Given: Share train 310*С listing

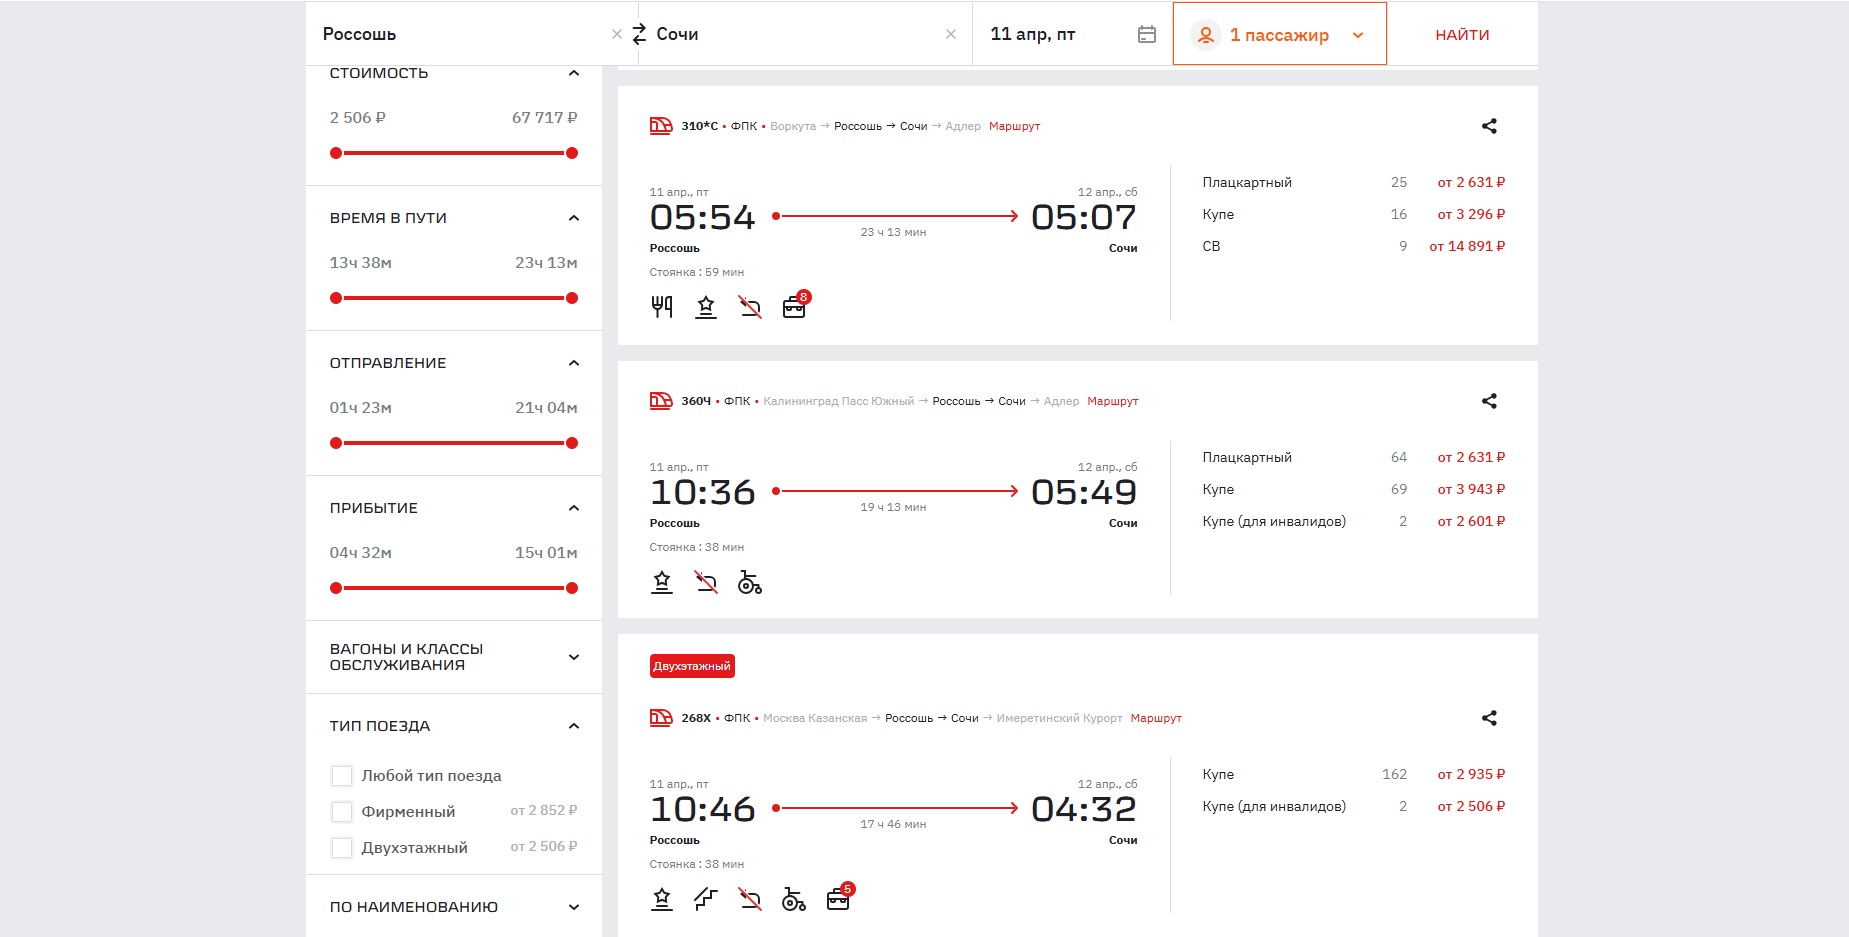Looking at the screenshot, I should click(x=1488, y=126).
